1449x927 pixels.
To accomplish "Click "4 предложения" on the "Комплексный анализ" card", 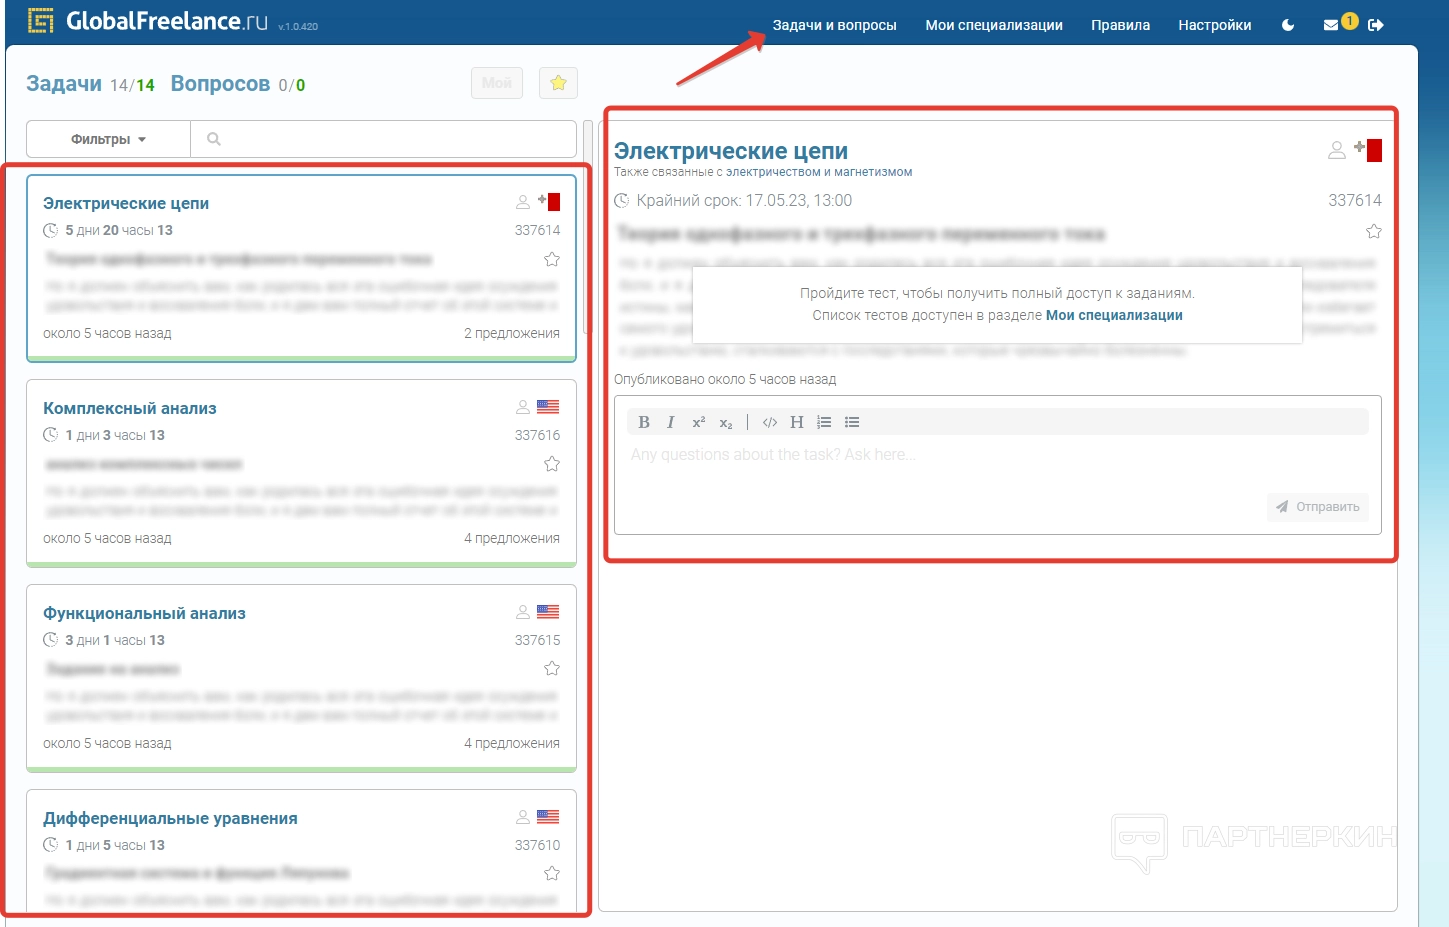I will coord(512,538).
